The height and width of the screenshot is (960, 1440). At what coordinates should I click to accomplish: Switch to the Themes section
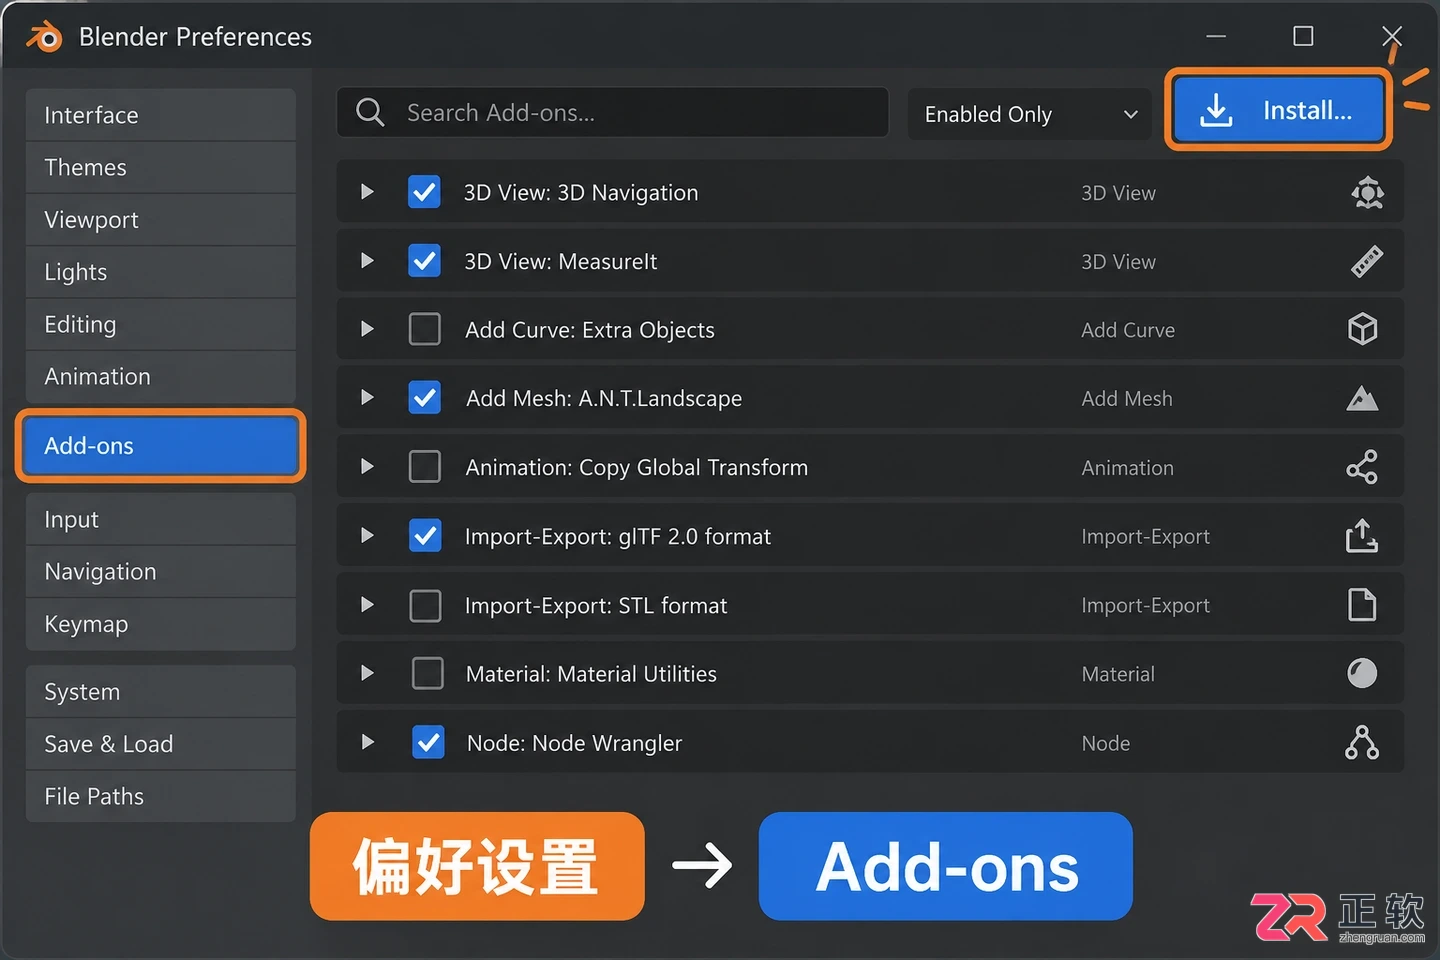161,167
